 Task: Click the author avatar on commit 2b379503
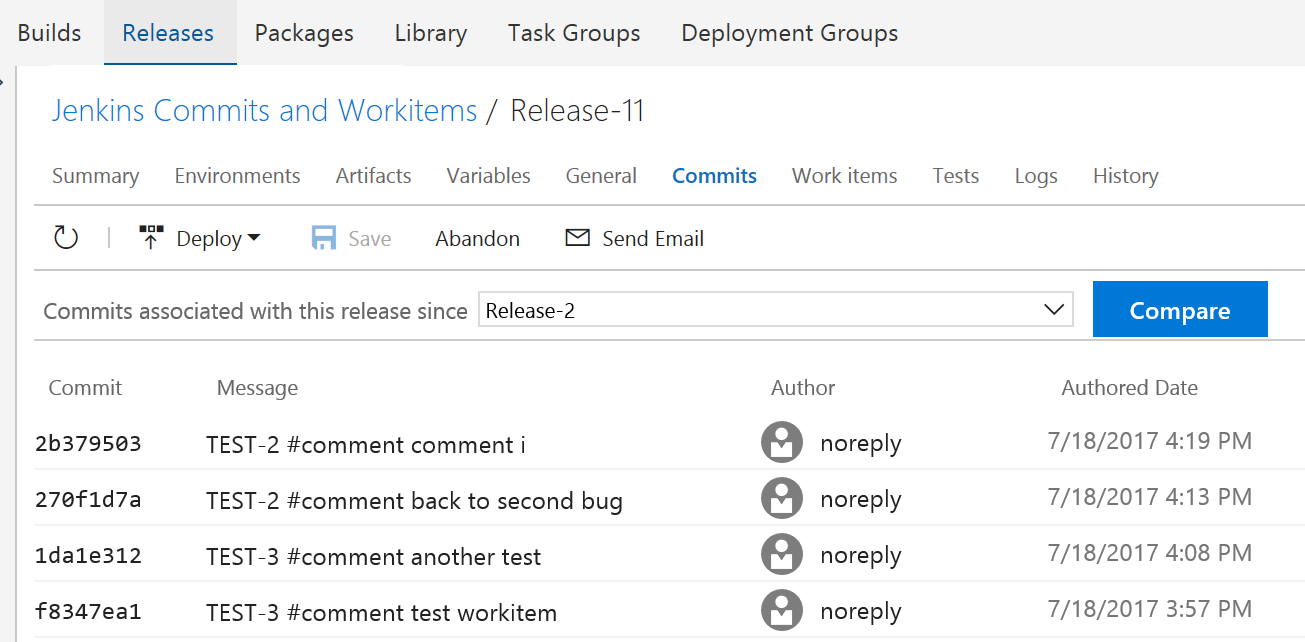781,442
